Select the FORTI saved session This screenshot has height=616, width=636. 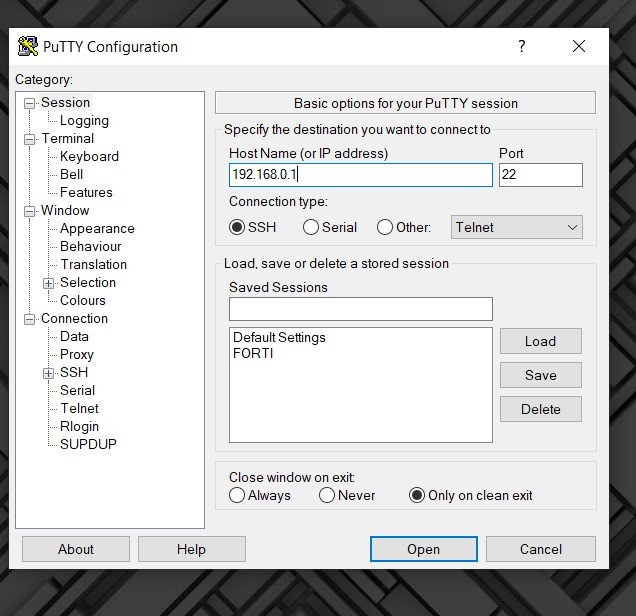253,353
